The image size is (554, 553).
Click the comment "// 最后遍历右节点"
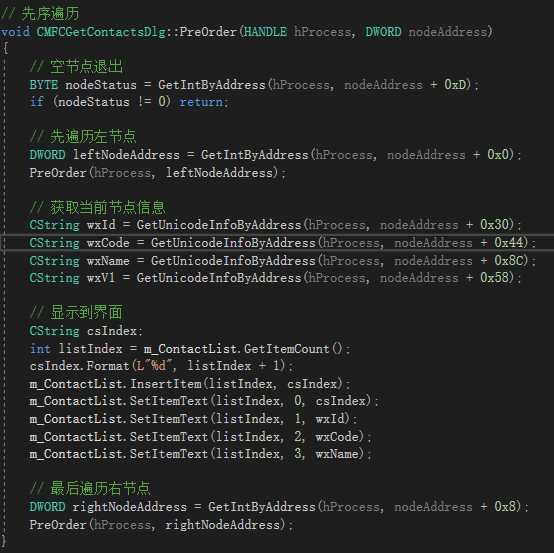90,489
